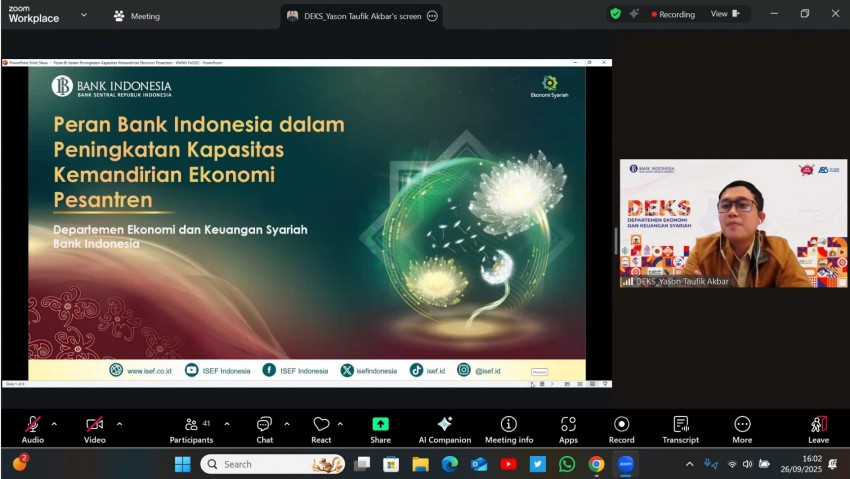Start Video camera
Image resolution: width=850 pixels, height=479 pixels.
point(94,430)
